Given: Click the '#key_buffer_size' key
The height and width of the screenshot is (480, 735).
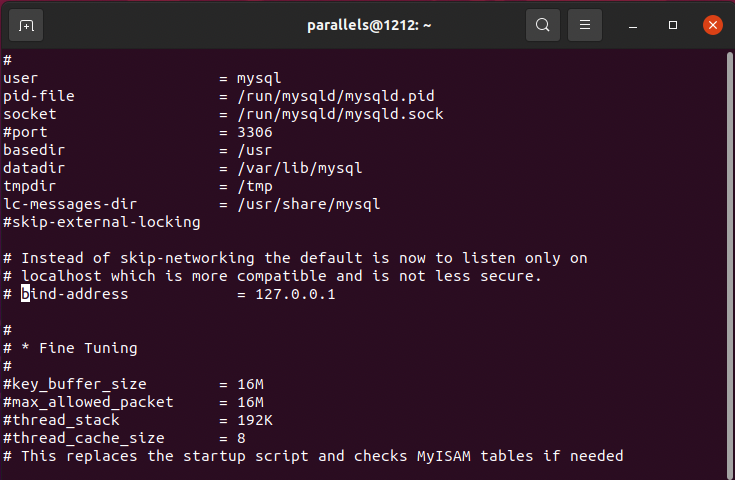Looking at the screenshot, I should (75, 384).
